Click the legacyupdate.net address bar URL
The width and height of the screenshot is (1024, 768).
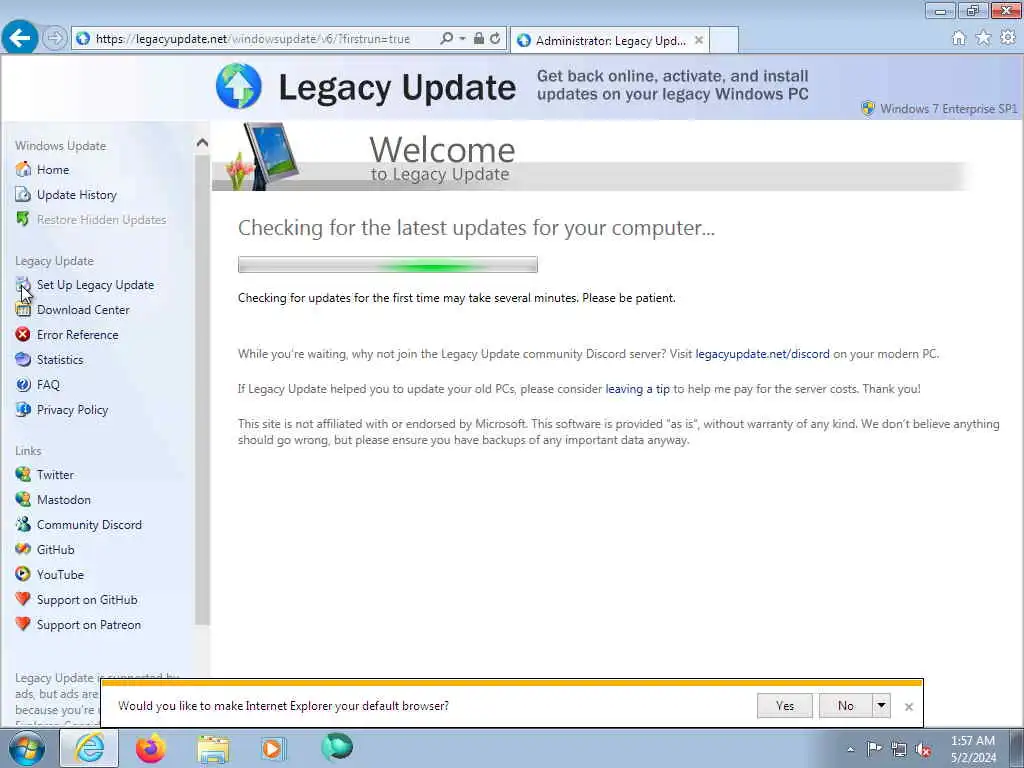click(x=253, y=39)
